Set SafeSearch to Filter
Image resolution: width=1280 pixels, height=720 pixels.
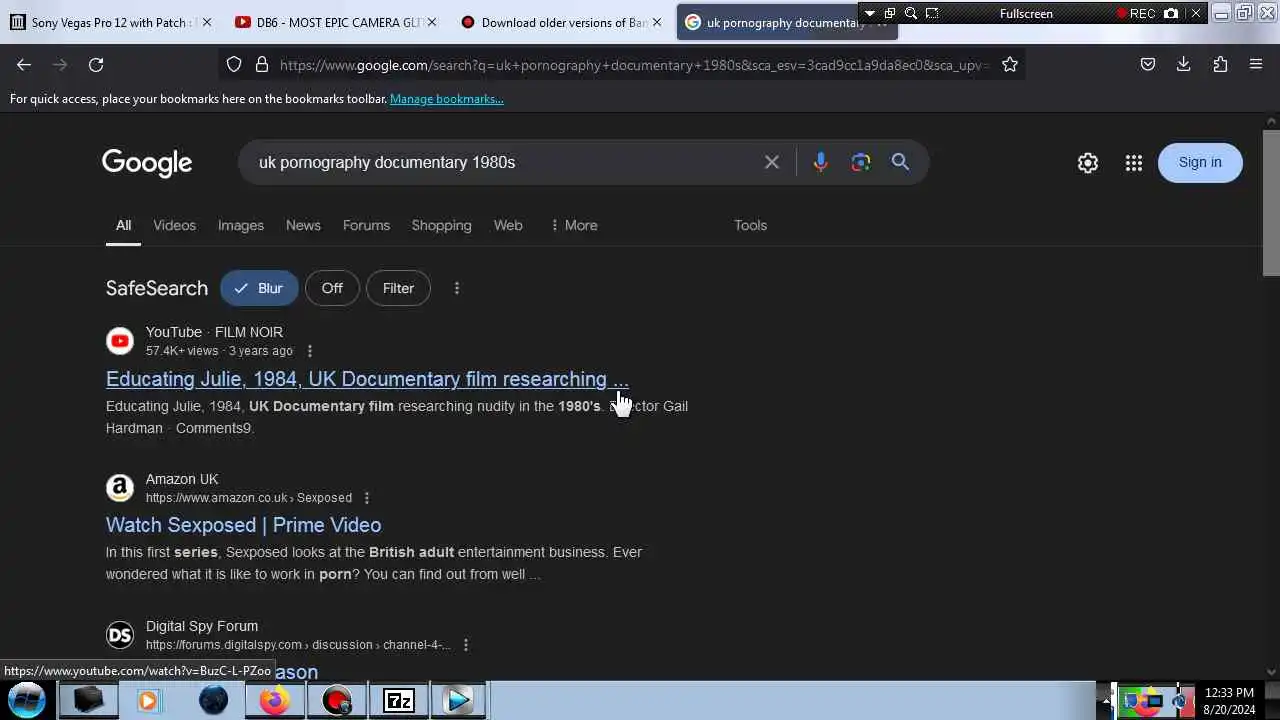[398, 288]
